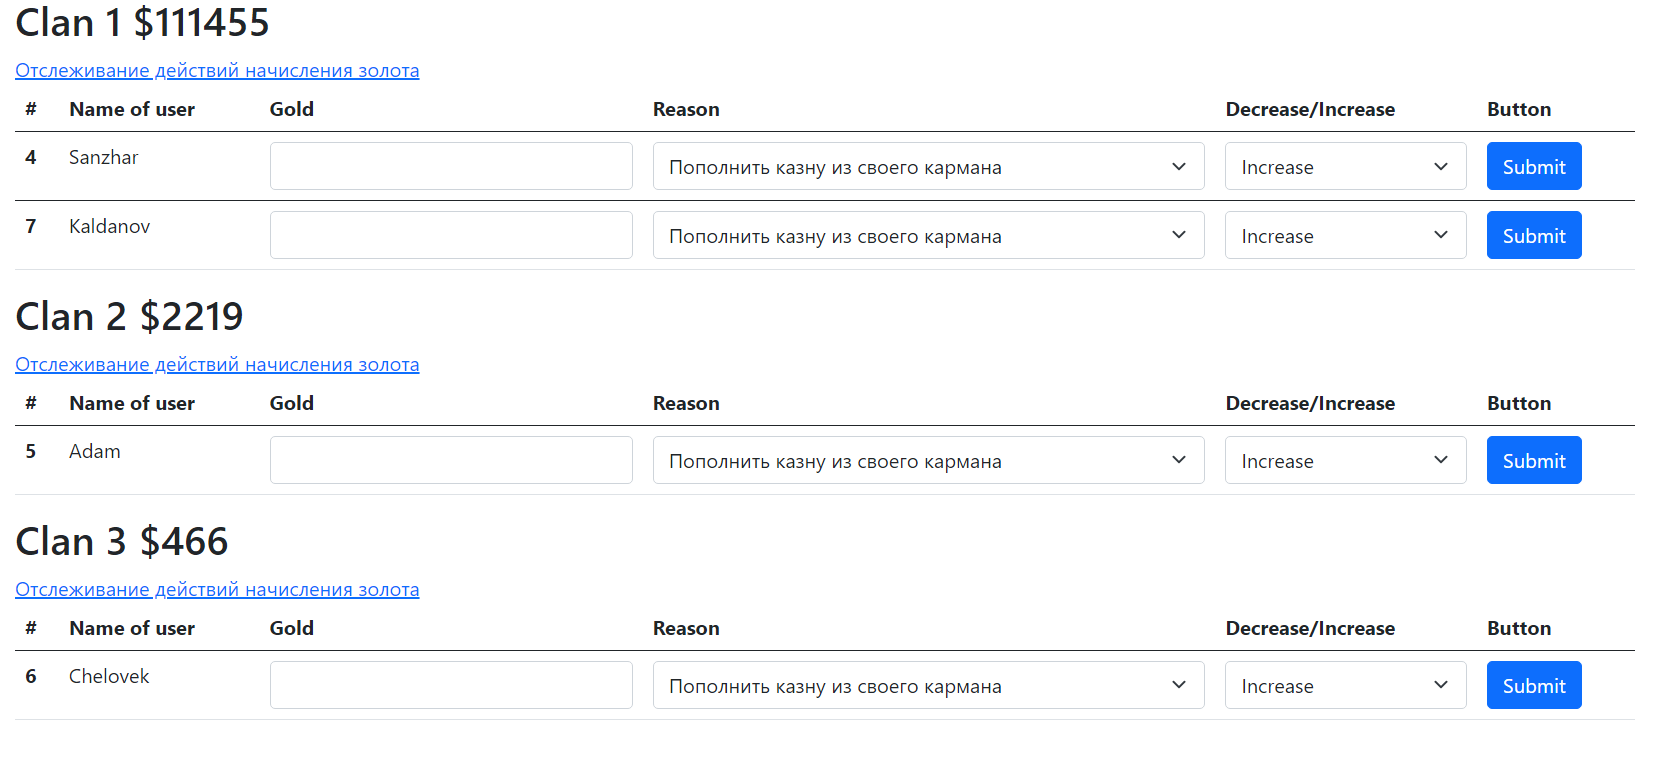Open the Decrease/Increase dropdown for Chelovek
This screenshot has width=1677, height=760.
tap(1345, 685)
